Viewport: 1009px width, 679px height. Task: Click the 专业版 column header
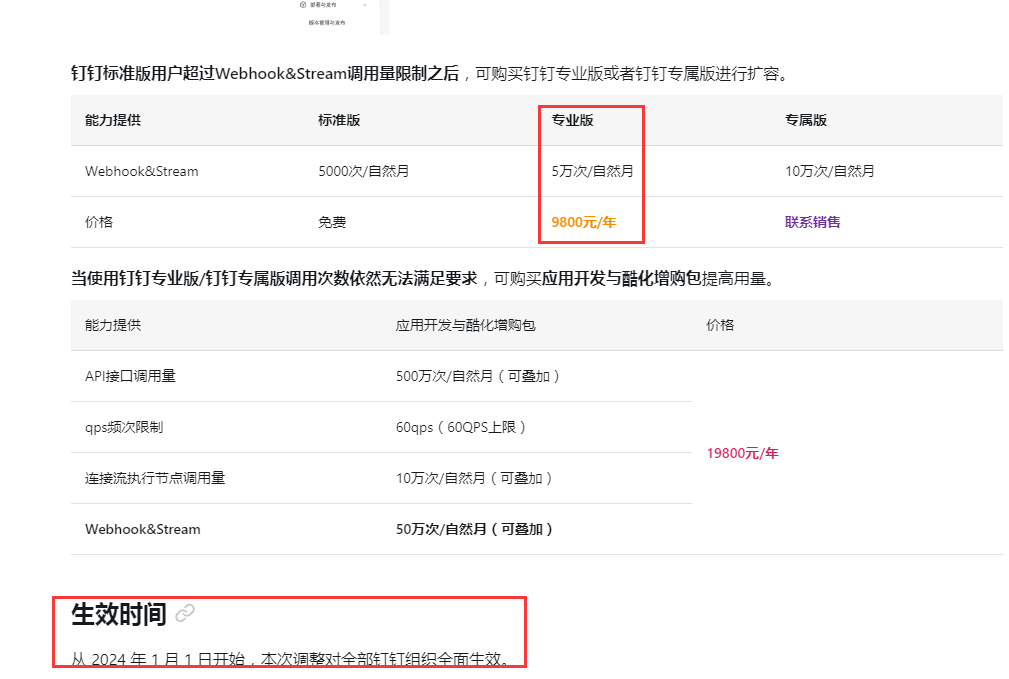(x=572, y=120)
